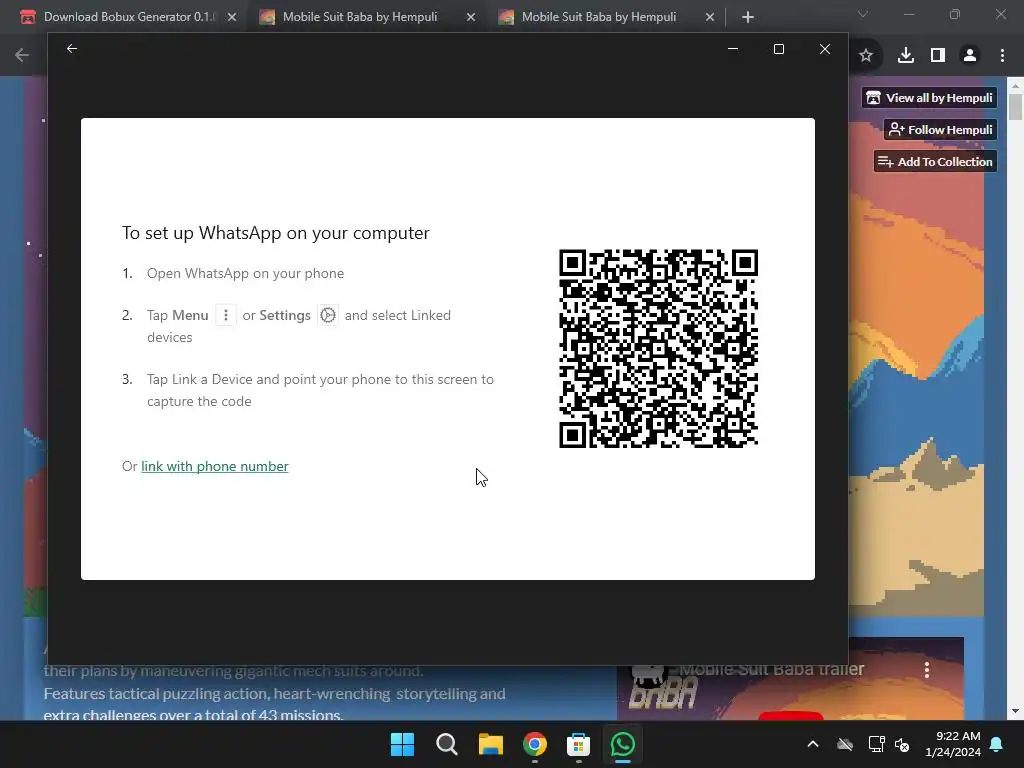Click the WhatsApp QR code image
Screen dimensions: 1024x768
(x=658, y=349)
